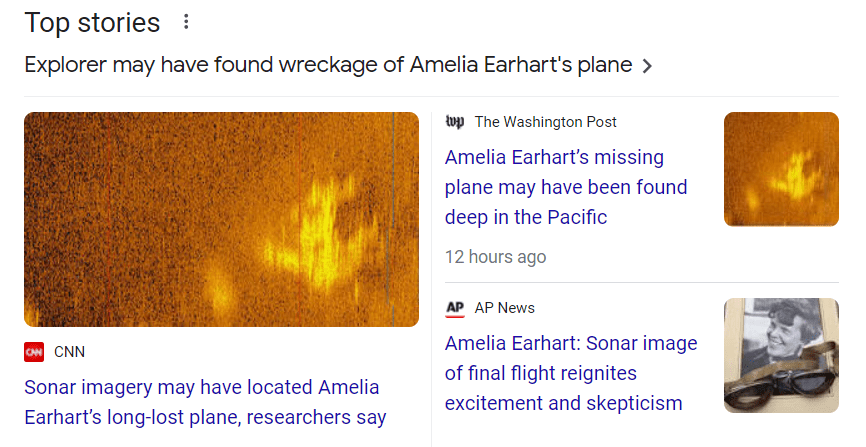
Task: Open the AP News Earhart photo thumbnail
Action: (x=781, y=355)
